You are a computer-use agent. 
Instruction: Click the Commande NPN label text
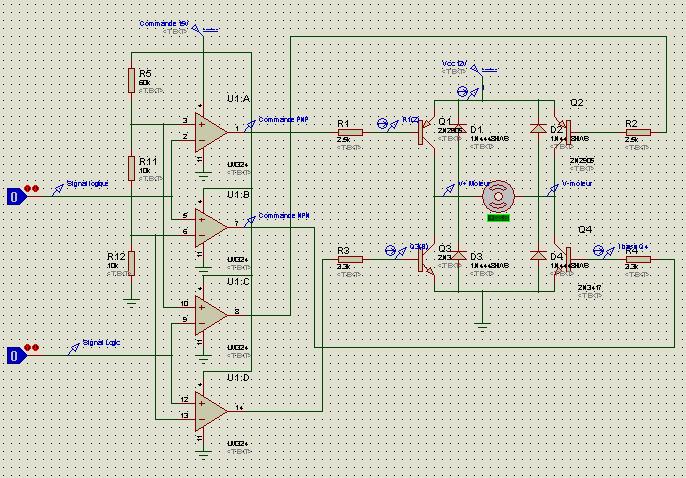point(284,215)
